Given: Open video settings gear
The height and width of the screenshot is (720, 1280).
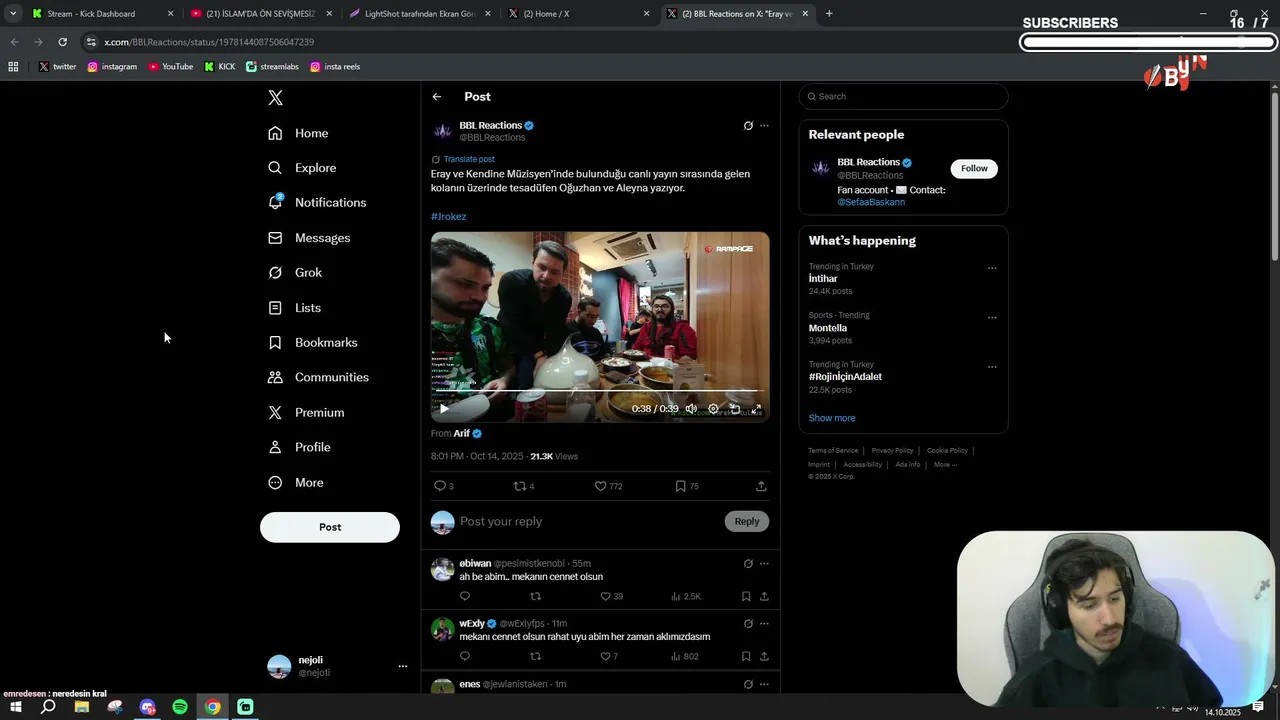Looking at the screenshot, I should point(713,408).
